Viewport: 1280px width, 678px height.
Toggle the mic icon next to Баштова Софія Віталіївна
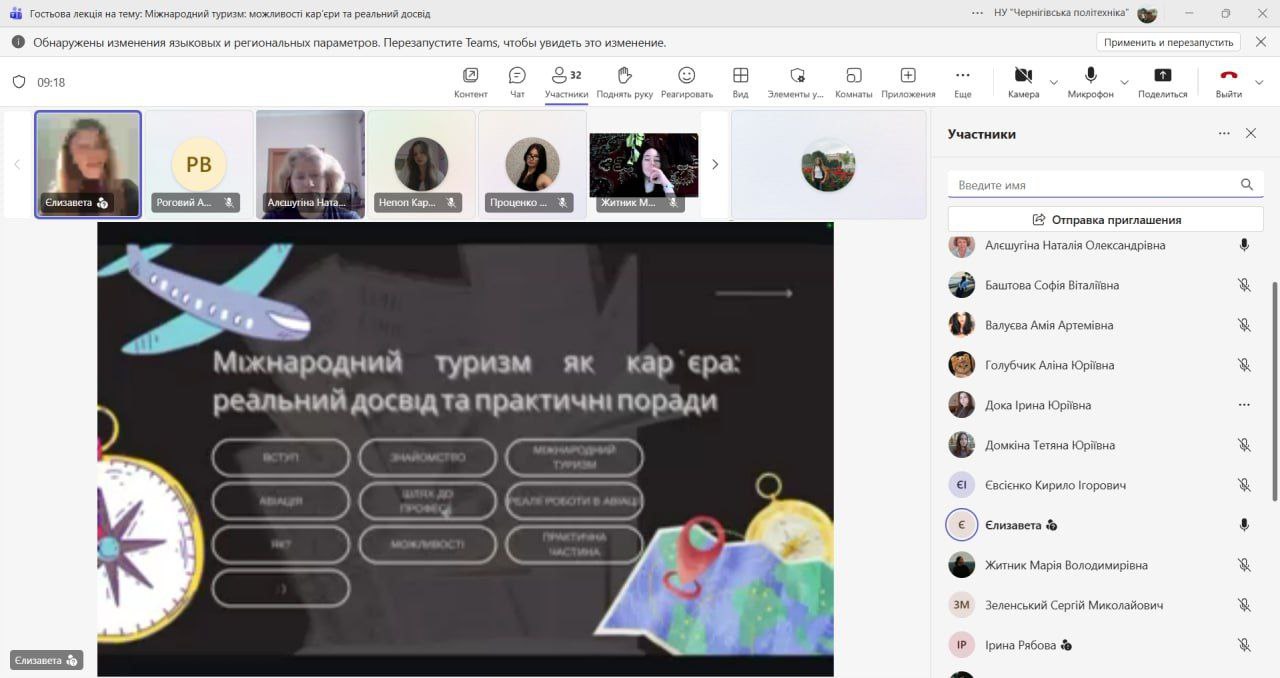pos(1244,285)
